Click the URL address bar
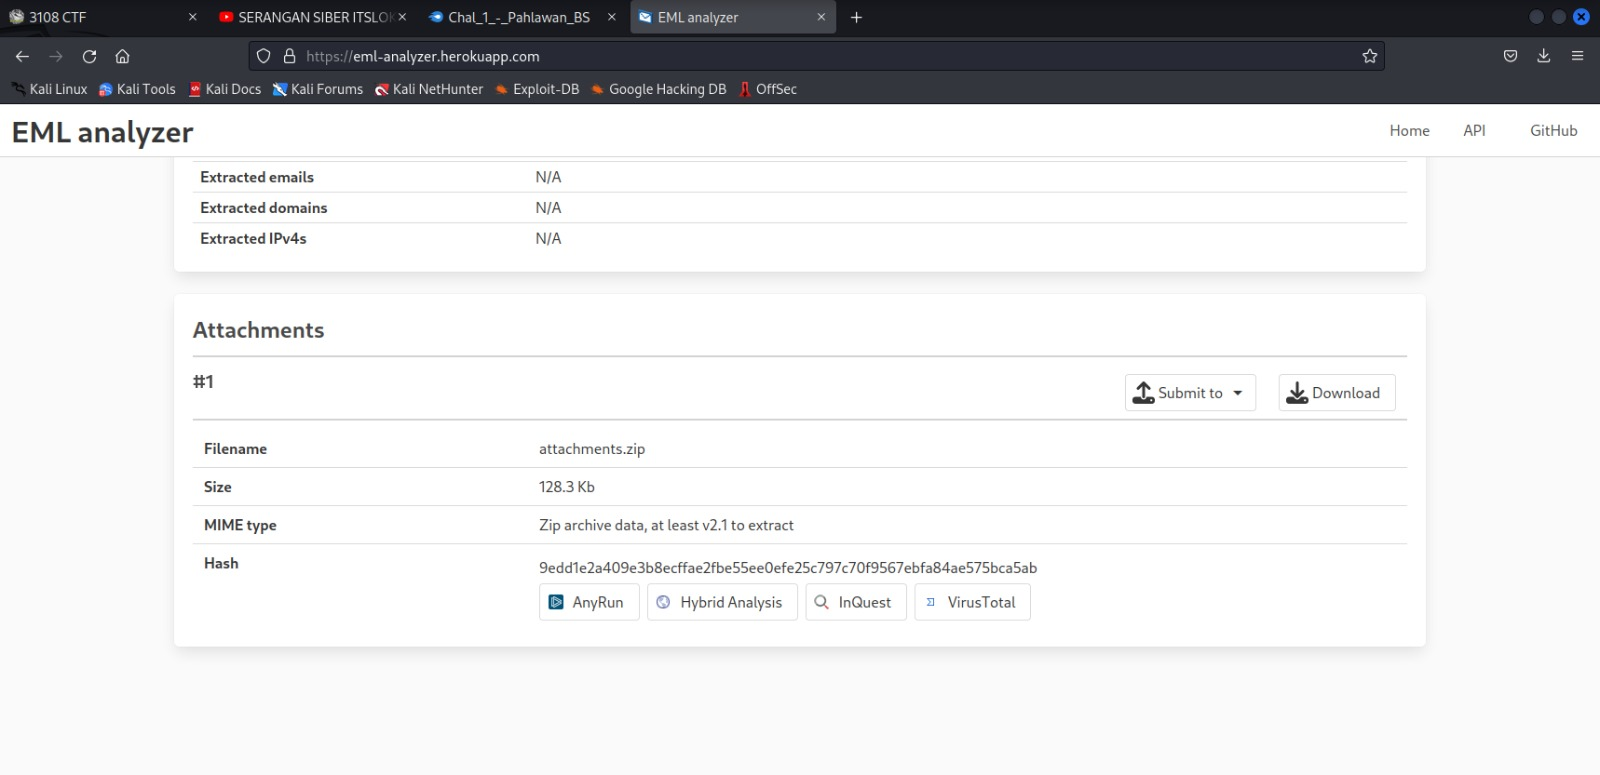The height and width of the screenshot is (775, 1600). pos(800,56)
